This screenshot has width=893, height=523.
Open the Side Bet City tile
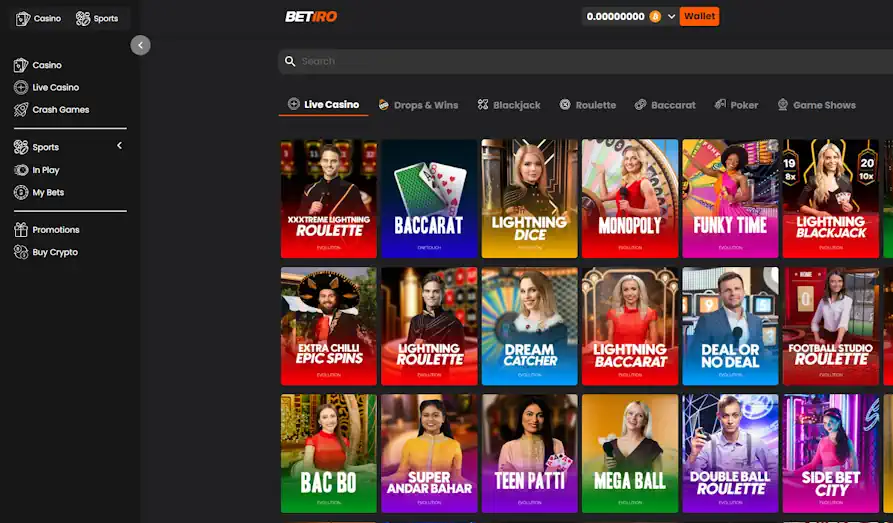click(x=831, y=453)
